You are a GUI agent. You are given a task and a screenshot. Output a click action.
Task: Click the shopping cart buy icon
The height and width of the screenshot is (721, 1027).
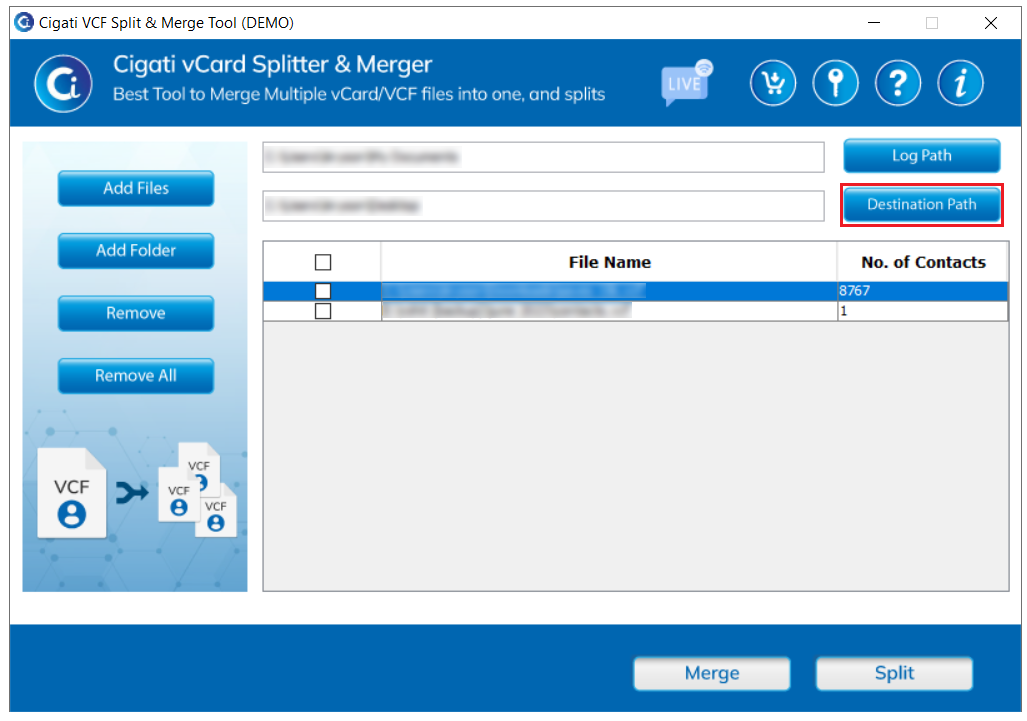[773, 83]
